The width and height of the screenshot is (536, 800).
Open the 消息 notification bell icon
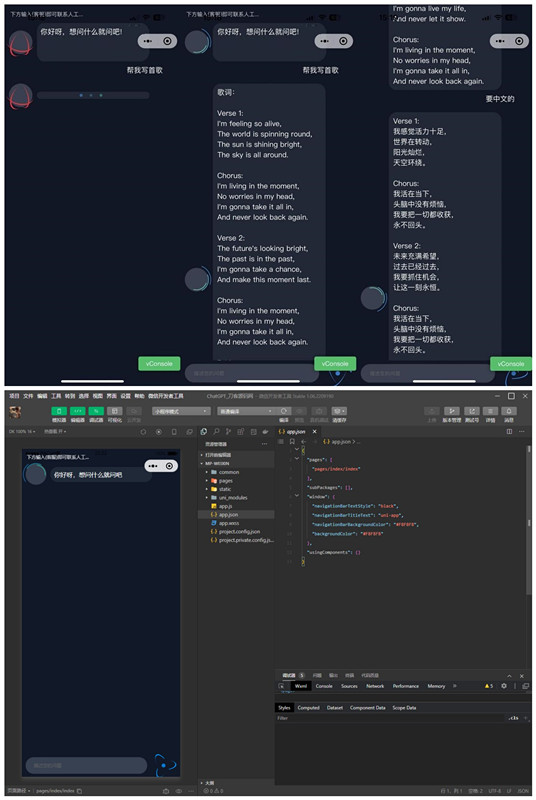509,411
